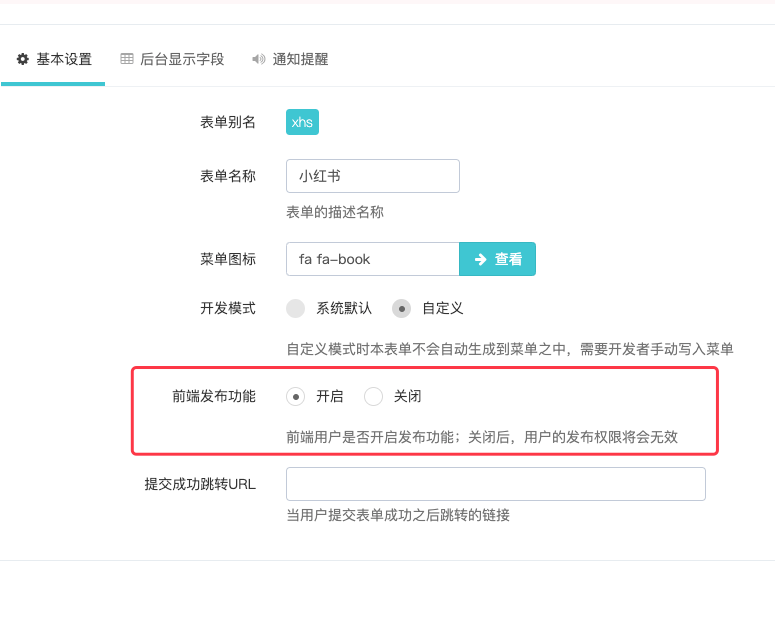Click the speaker icon beside 通知提醒
Image resolution: width=775 pixels, height=629 pixels.
[258, 59]
